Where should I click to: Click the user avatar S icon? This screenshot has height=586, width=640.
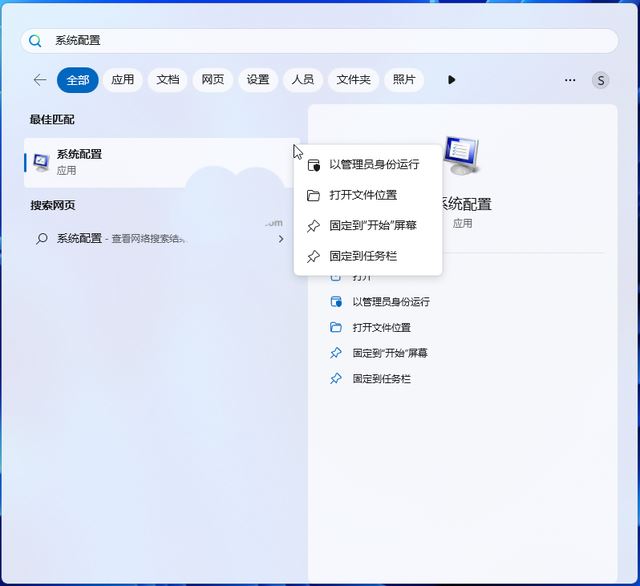[600, 80]
